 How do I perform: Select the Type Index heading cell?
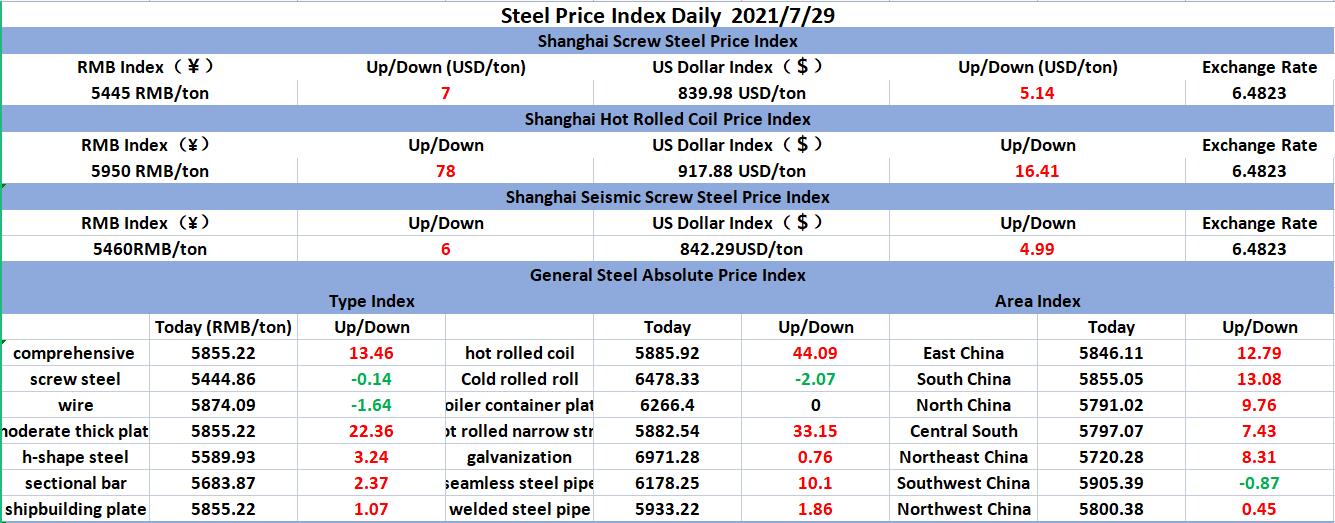coord(371,301)
